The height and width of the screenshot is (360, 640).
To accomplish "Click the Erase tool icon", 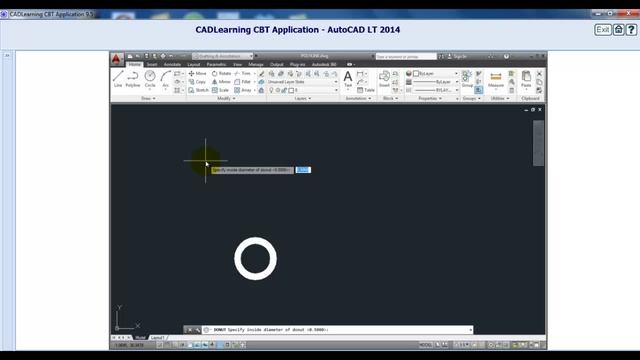I will point(262,73).
